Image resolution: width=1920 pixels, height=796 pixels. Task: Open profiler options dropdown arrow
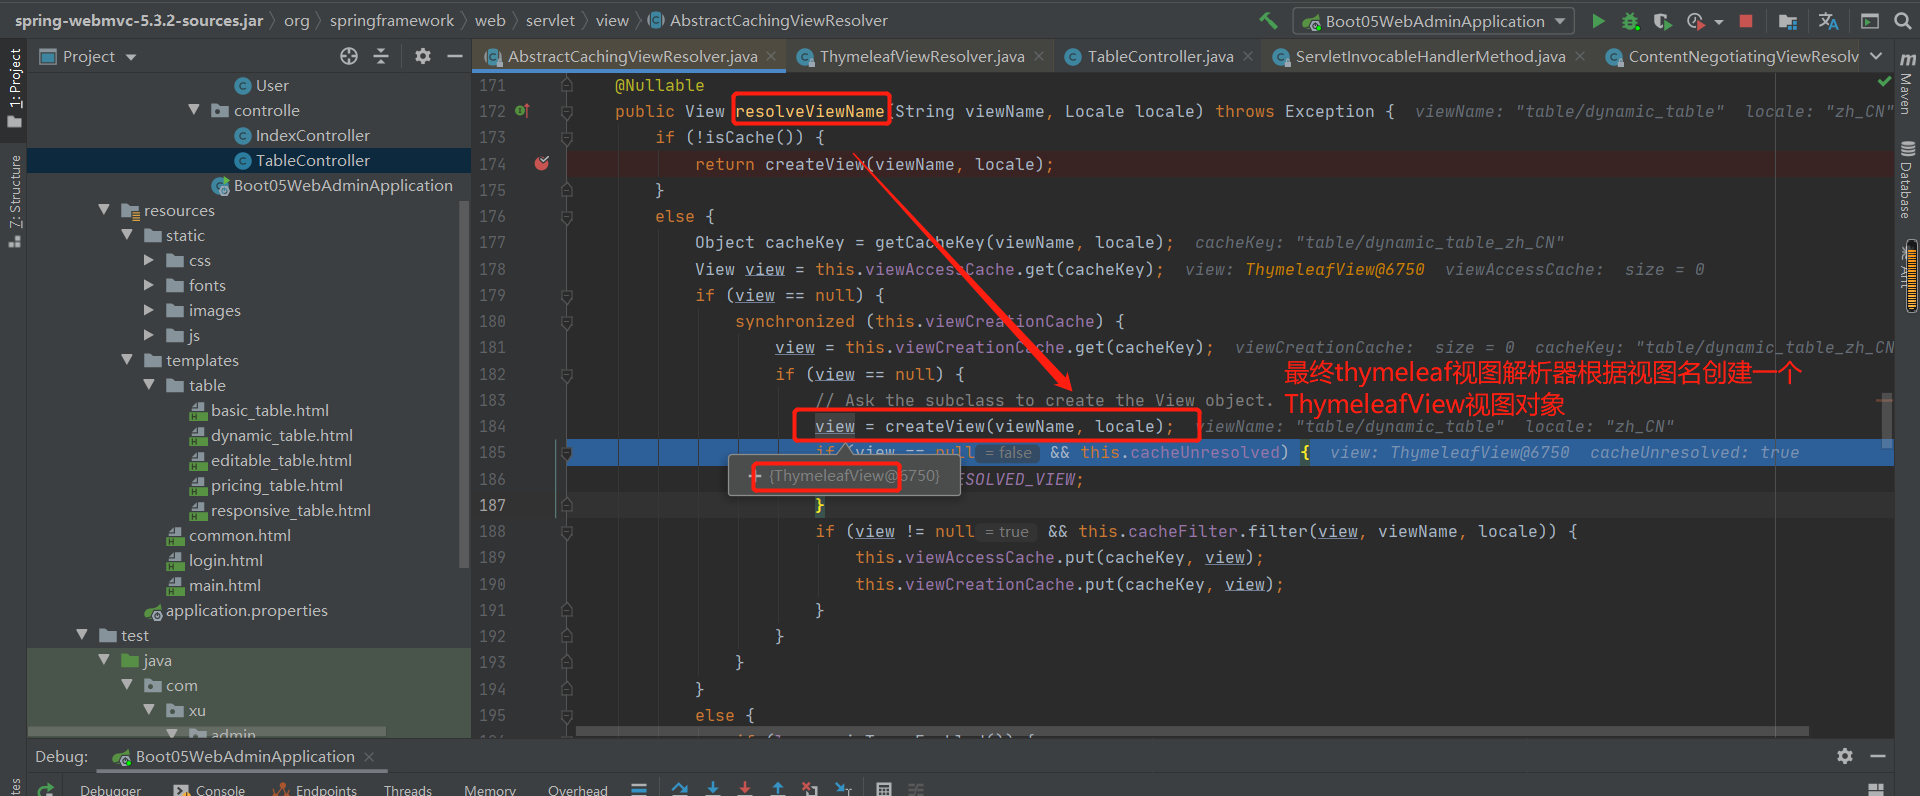pos(1719,21)
